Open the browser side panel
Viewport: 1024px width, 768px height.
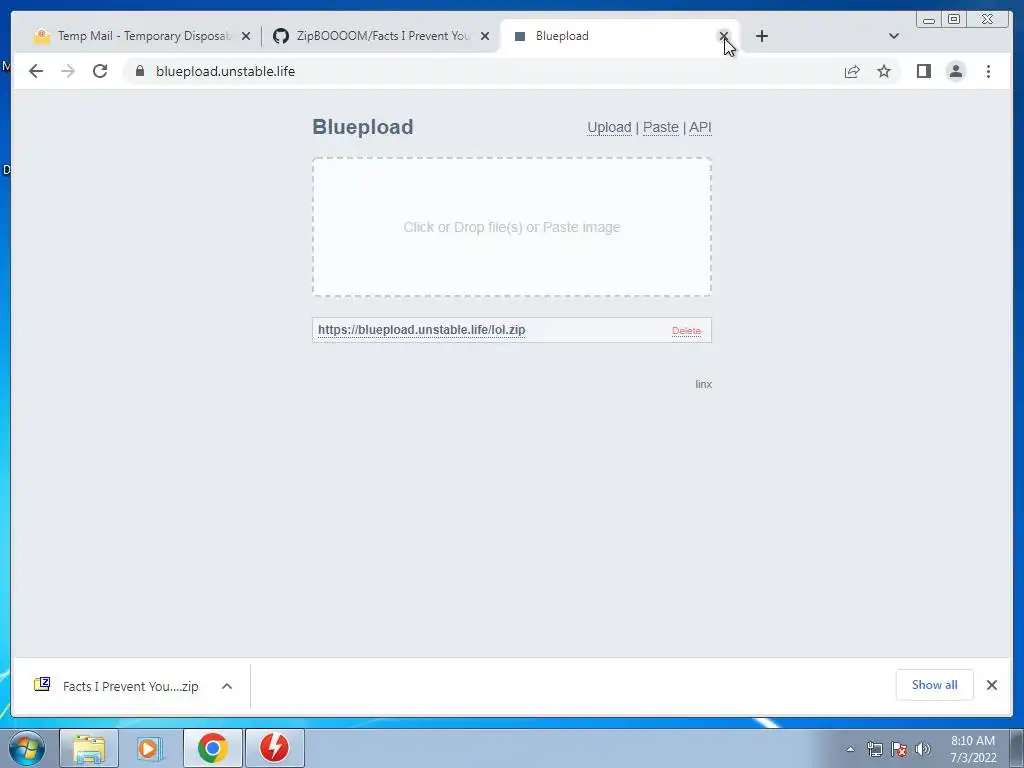point(923,71)
